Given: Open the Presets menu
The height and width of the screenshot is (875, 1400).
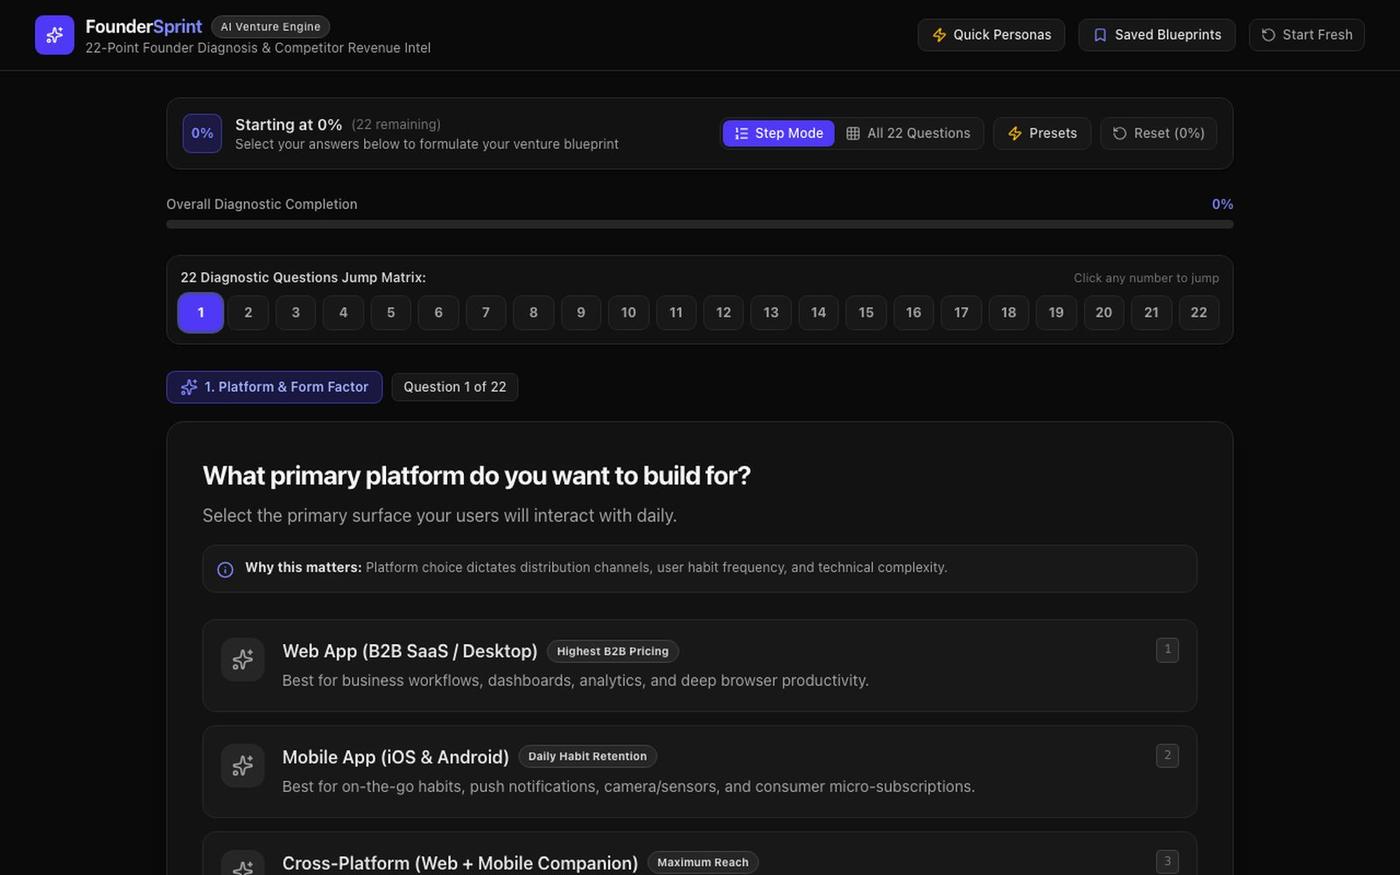Looking at the screenshot, I should [x=1042, y=133].
